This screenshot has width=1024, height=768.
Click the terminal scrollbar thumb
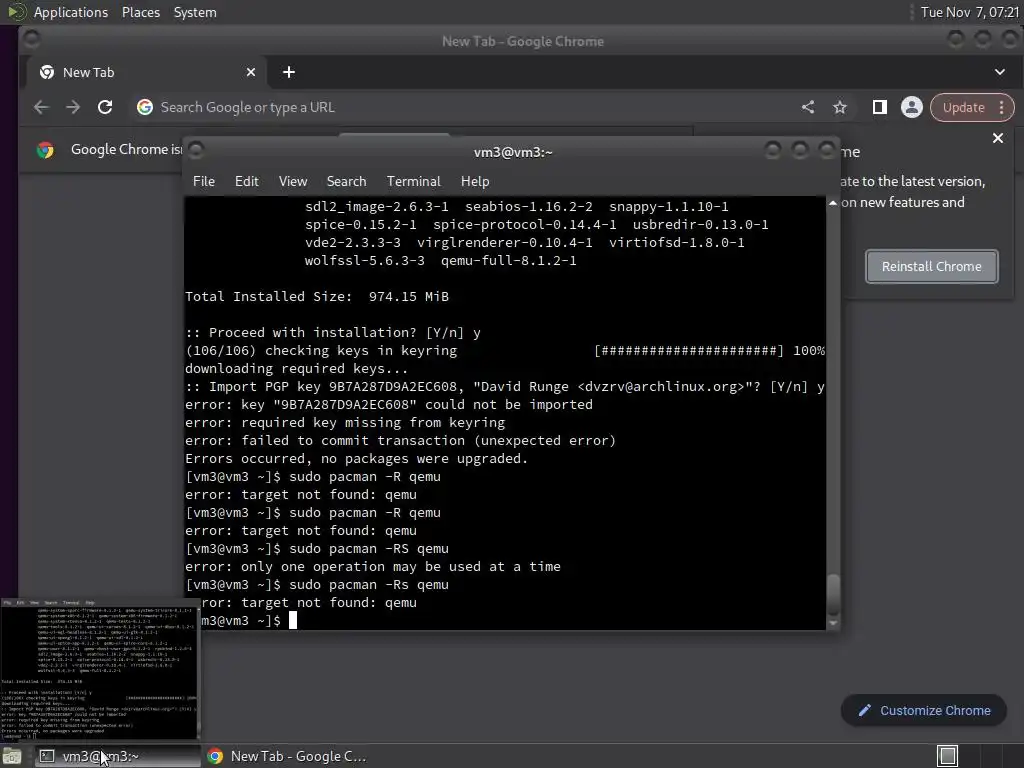[x=833, y=594]
